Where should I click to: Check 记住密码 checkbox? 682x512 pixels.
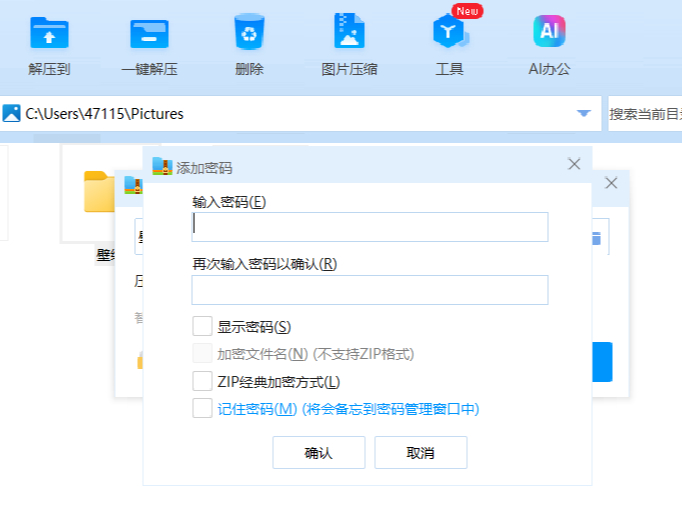[202, 408]
